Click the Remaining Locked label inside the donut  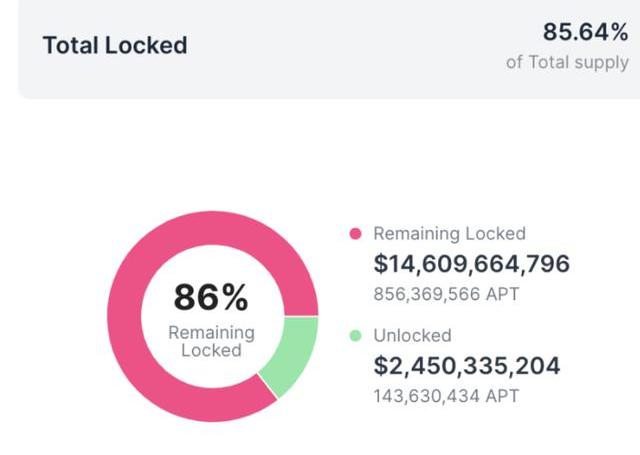pyautogui.click(x=211, y=341)
